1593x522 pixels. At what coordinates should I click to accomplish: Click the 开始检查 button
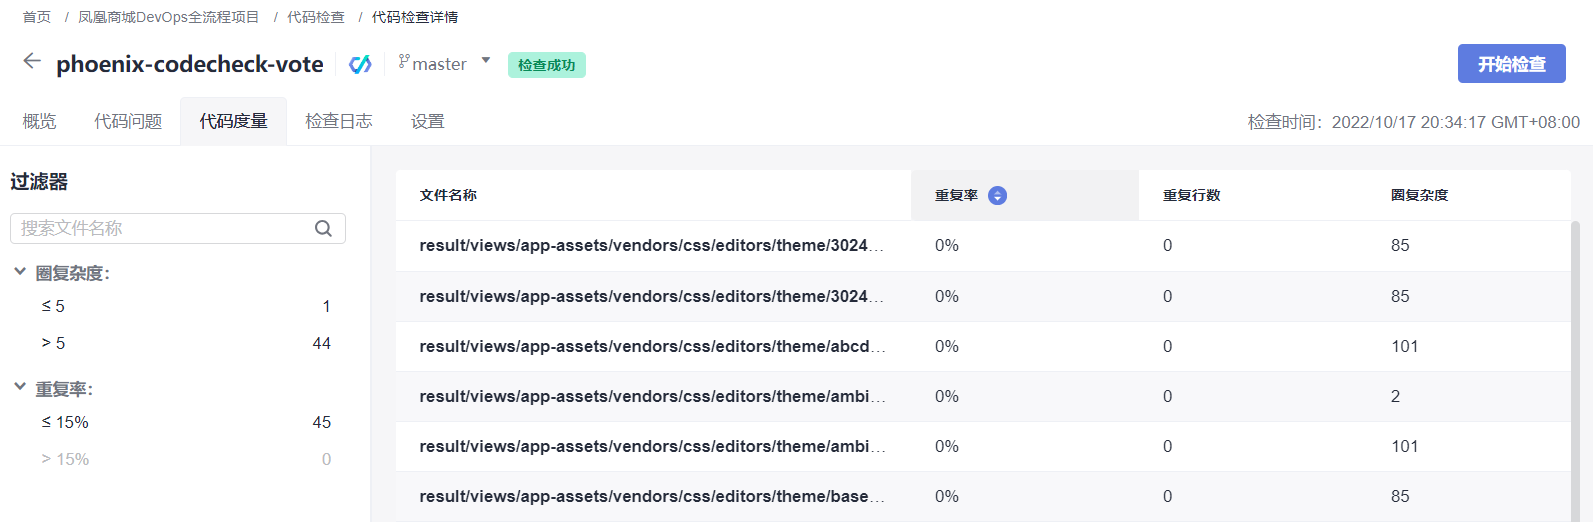tap(1511, 64)
